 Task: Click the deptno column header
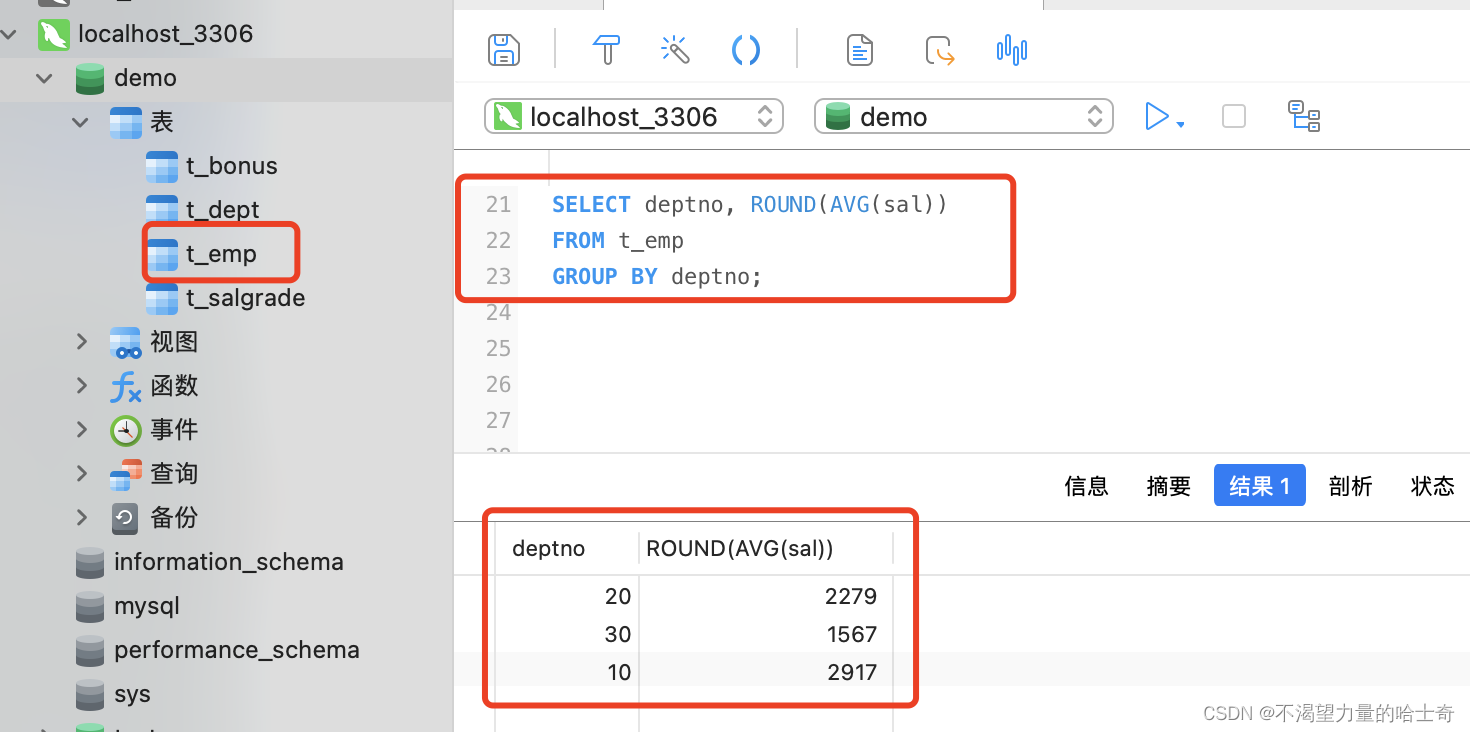548,548
